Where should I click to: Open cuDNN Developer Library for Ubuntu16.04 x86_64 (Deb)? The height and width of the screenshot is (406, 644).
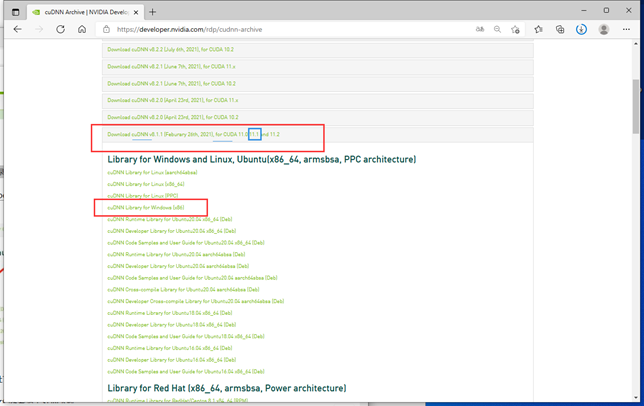[x=172, y=360]
